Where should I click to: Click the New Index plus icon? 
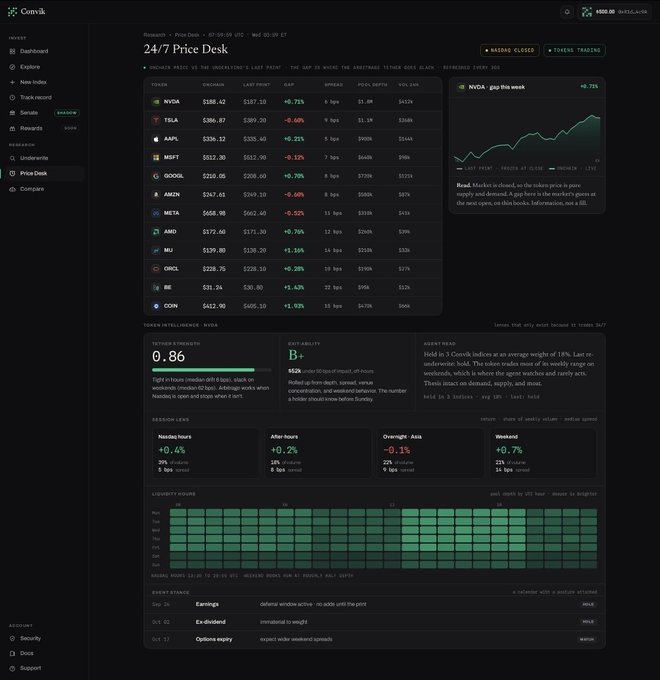point(12,82)
